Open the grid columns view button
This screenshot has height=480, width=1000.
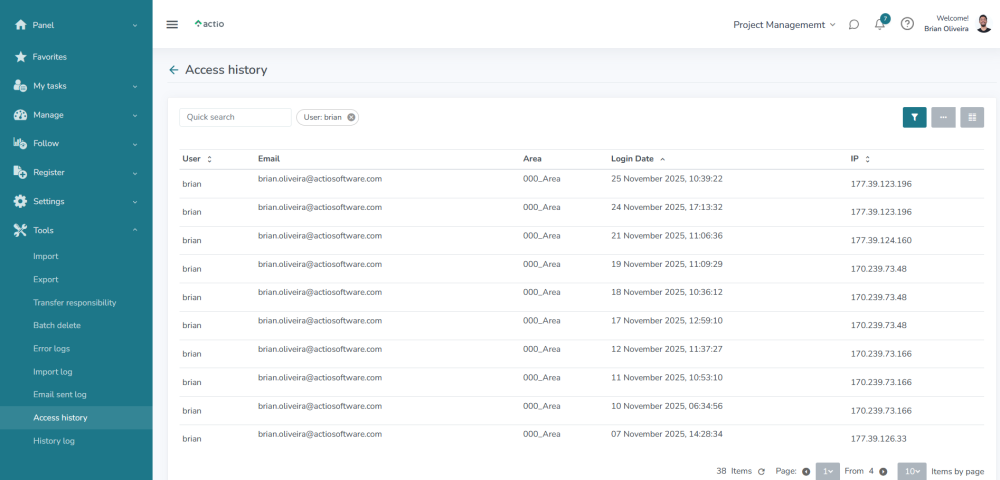pyautogui.click(x=972, y=117)
